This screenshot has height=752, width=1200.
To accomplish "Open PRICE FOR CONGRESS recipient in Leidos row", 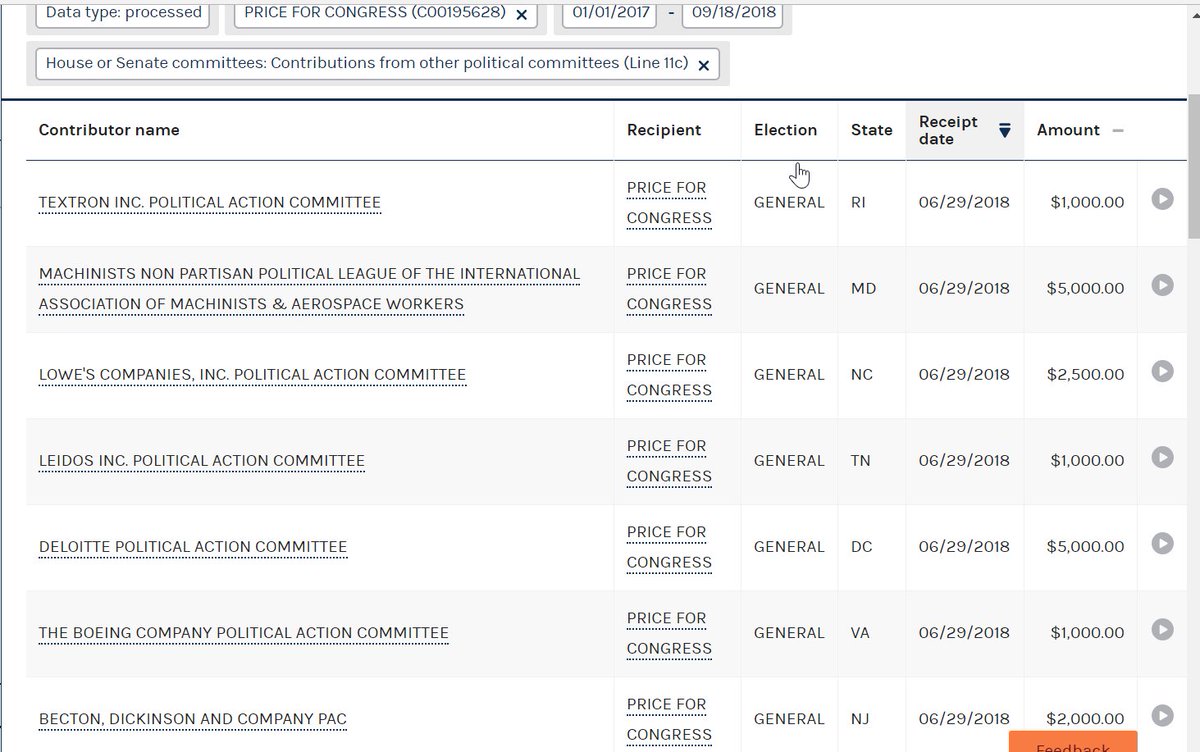I will pos(669,461).
